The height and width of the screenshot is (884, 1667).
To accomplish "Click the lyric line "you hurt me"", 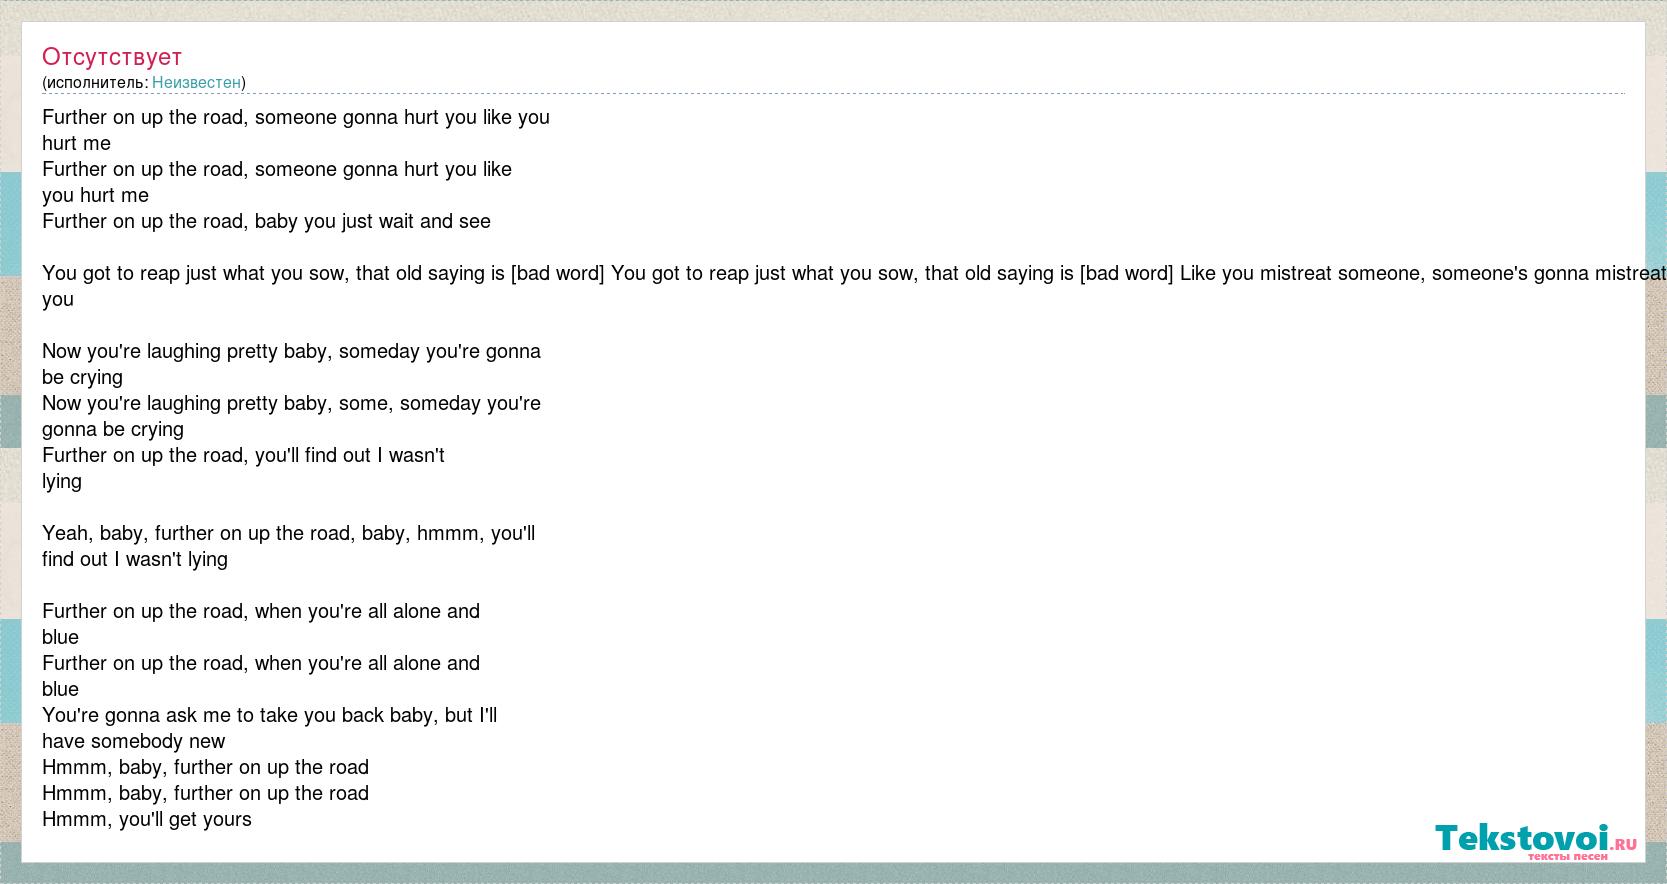I will (x=95, y=195).
